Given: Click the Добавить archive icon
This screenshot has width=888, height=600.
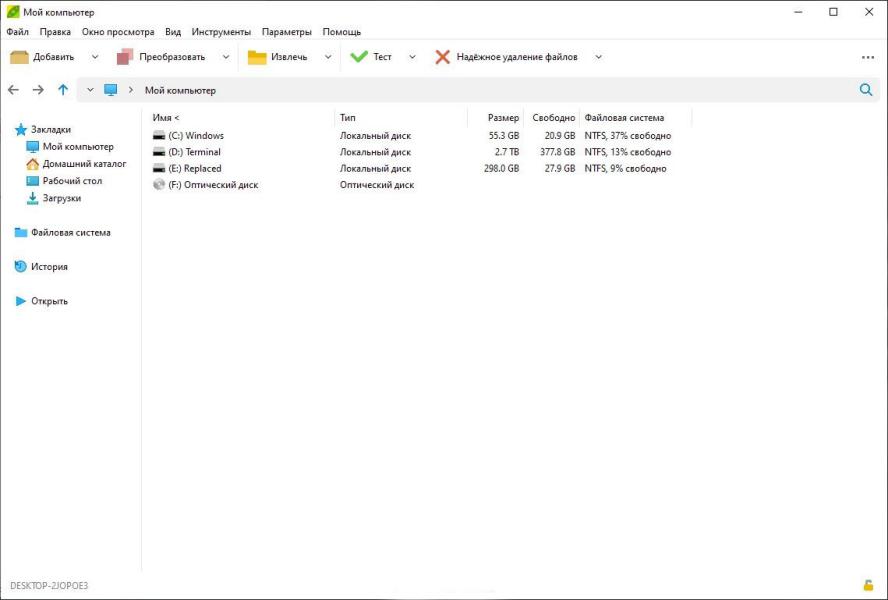Looking at the screenshot, I should coord(19,57).
